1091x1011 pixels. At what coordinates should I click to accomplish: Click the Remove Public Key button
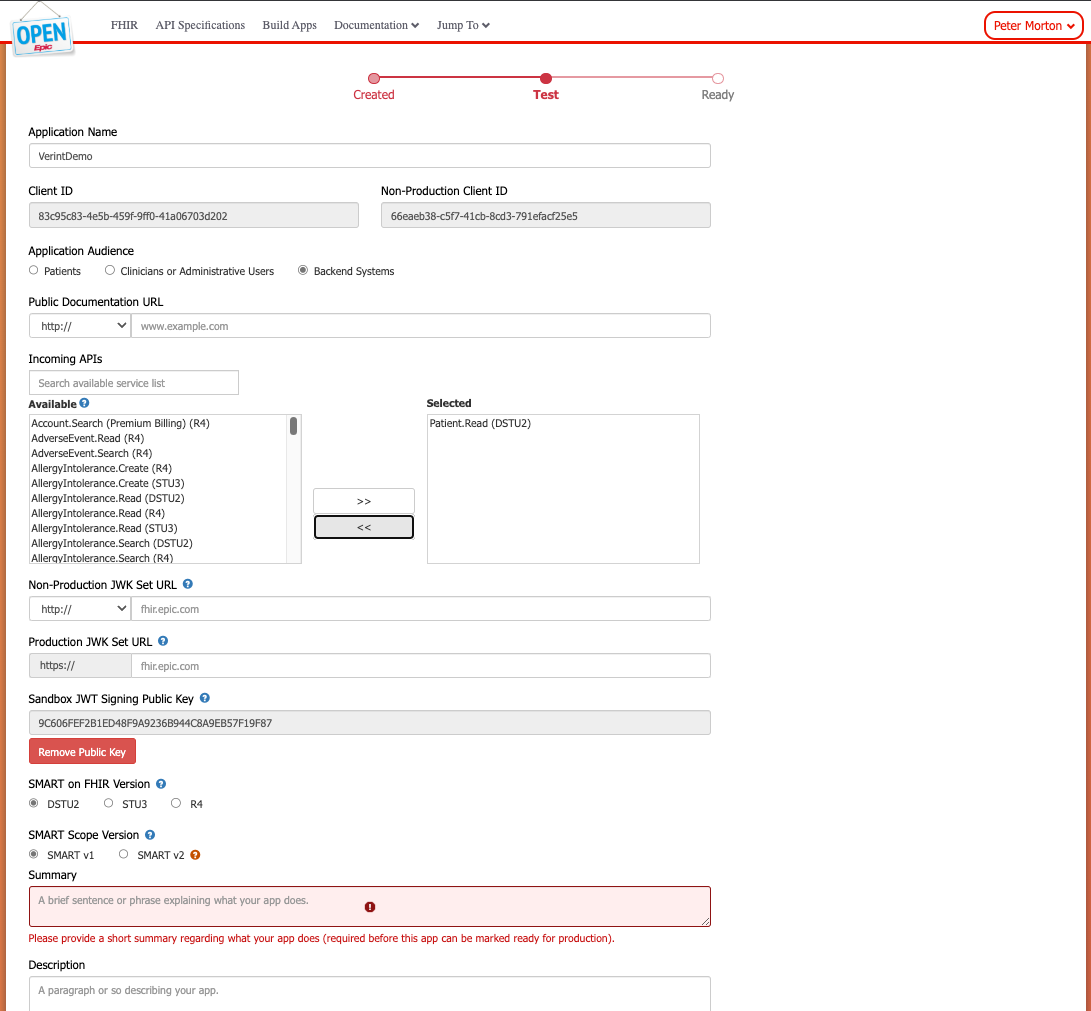82,751
